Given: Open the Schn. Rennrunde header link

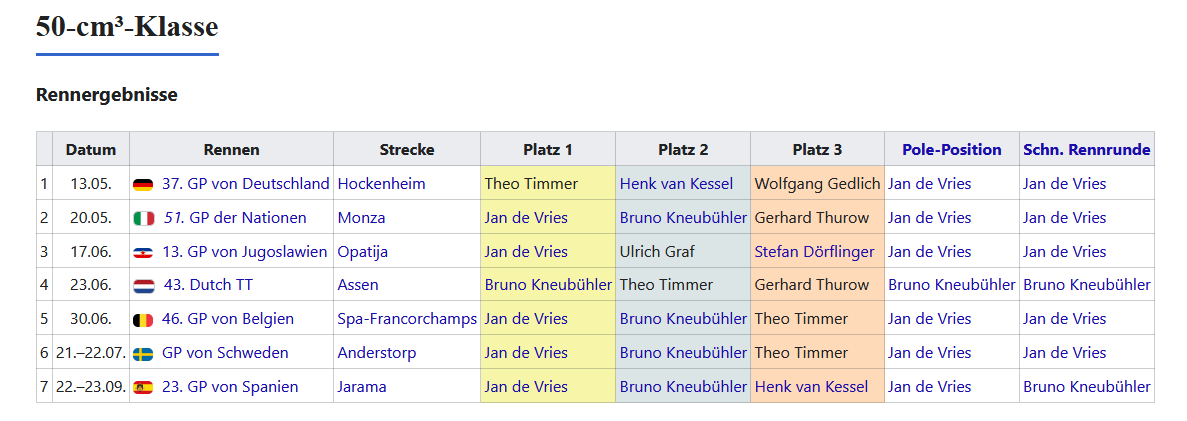Looking at the screenshot, I should [1086, 150].
